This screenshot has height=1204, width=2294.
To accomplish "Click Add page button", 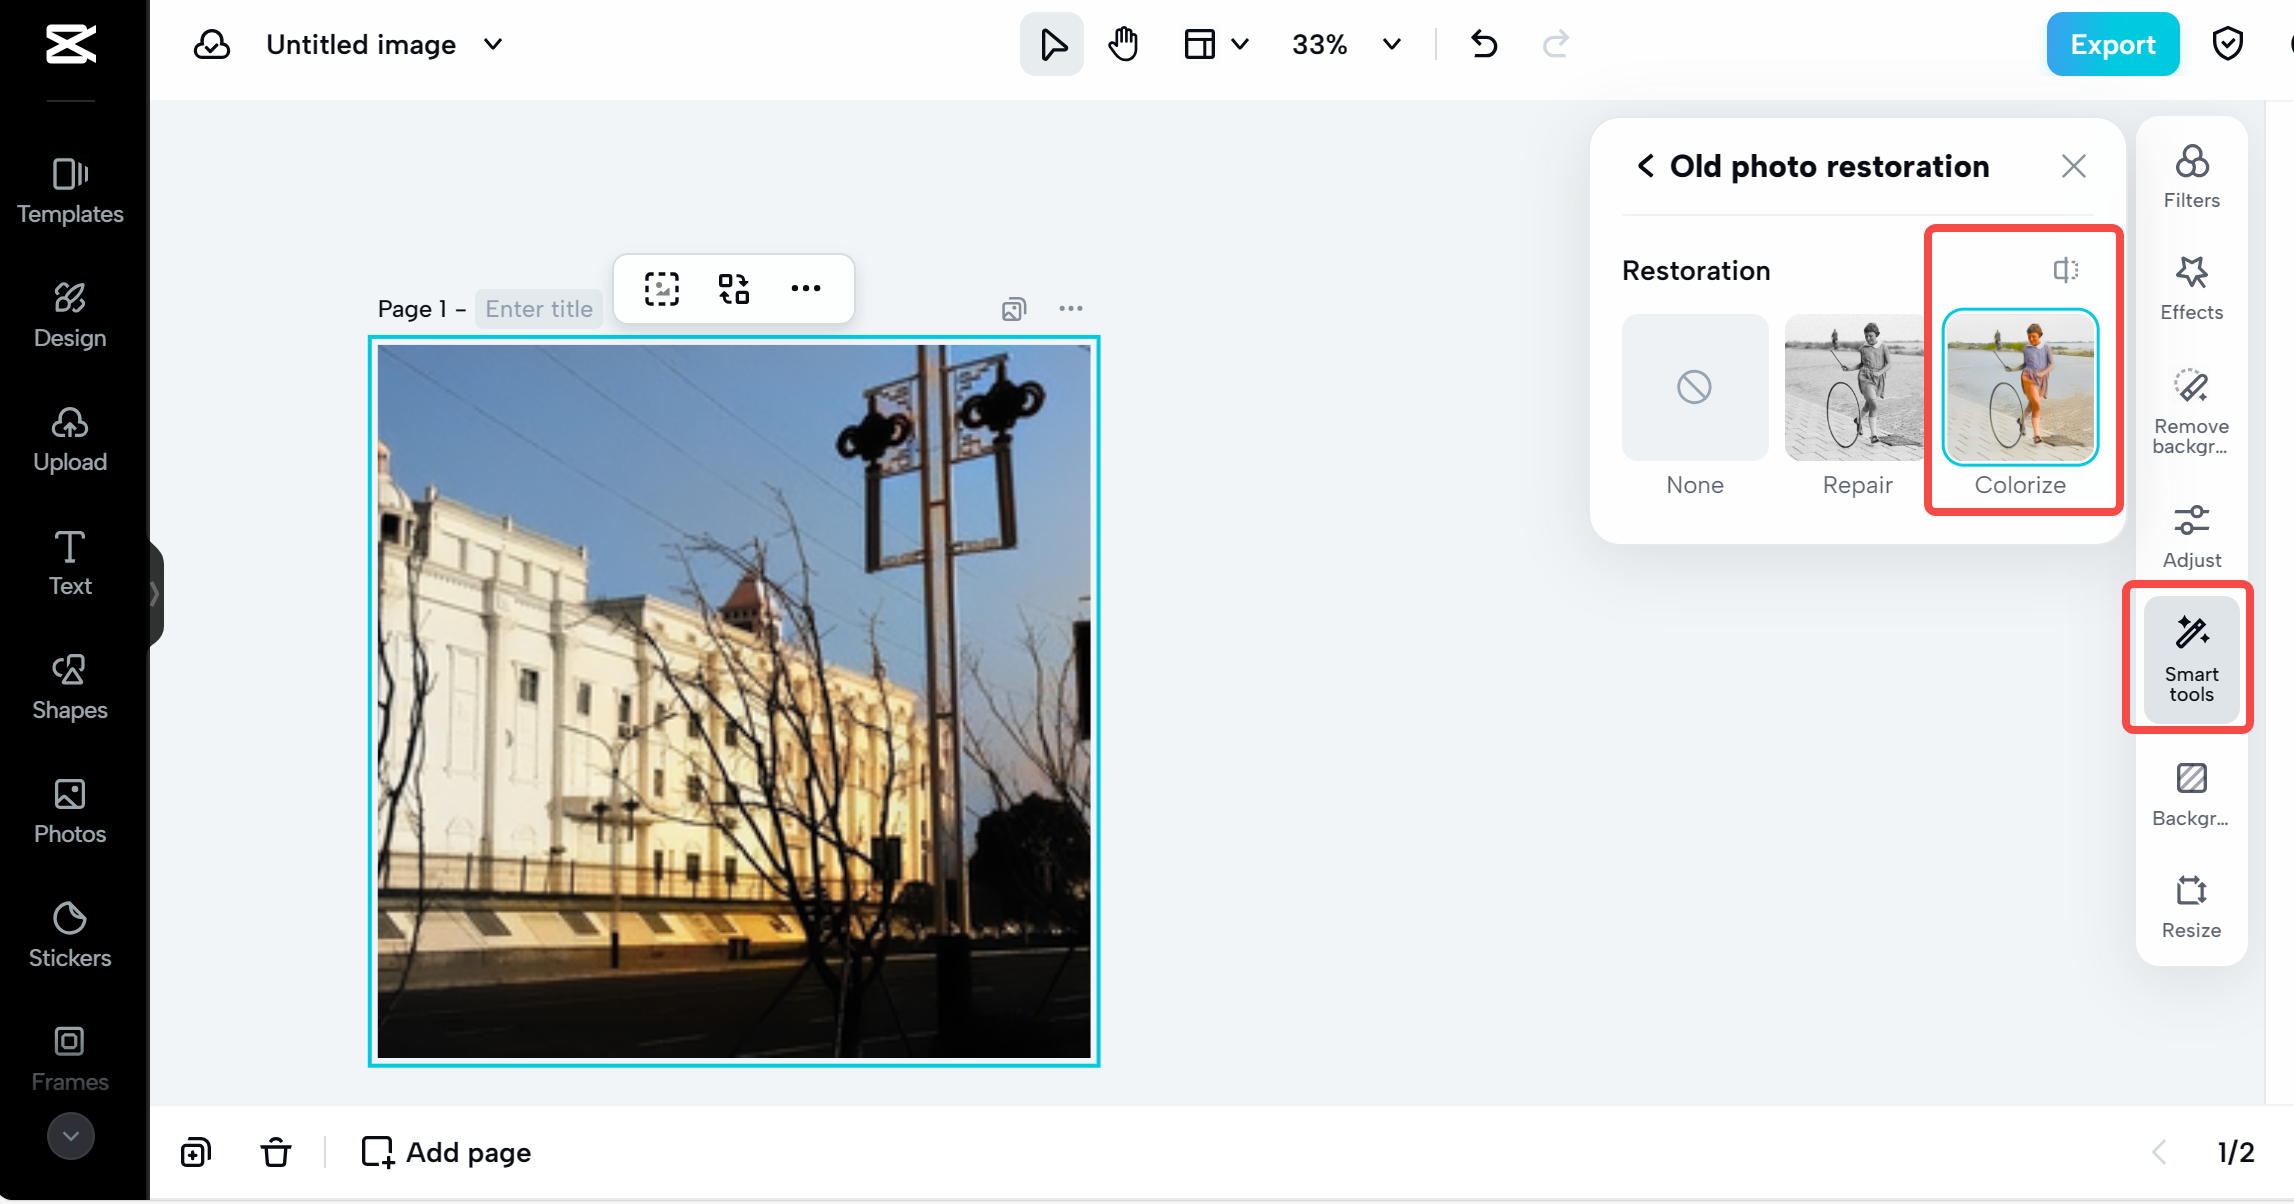I will pos(446,1152).
